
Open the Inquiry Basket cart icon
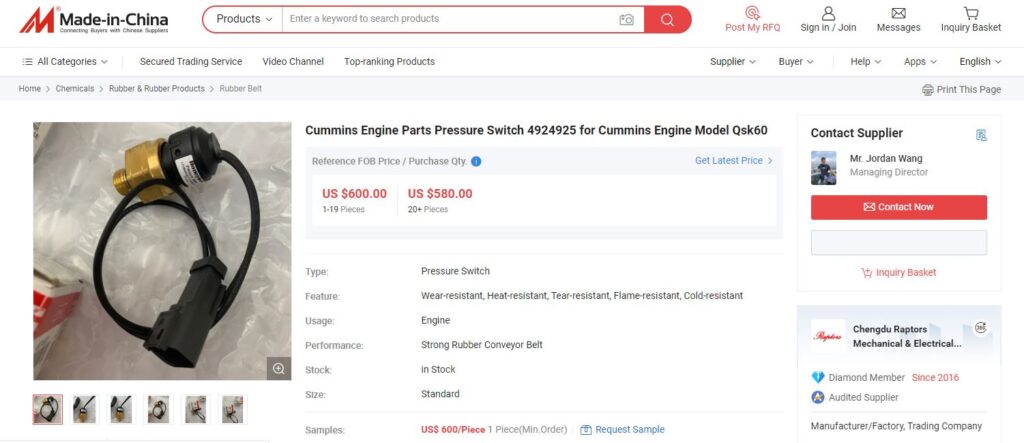(970, 13)
